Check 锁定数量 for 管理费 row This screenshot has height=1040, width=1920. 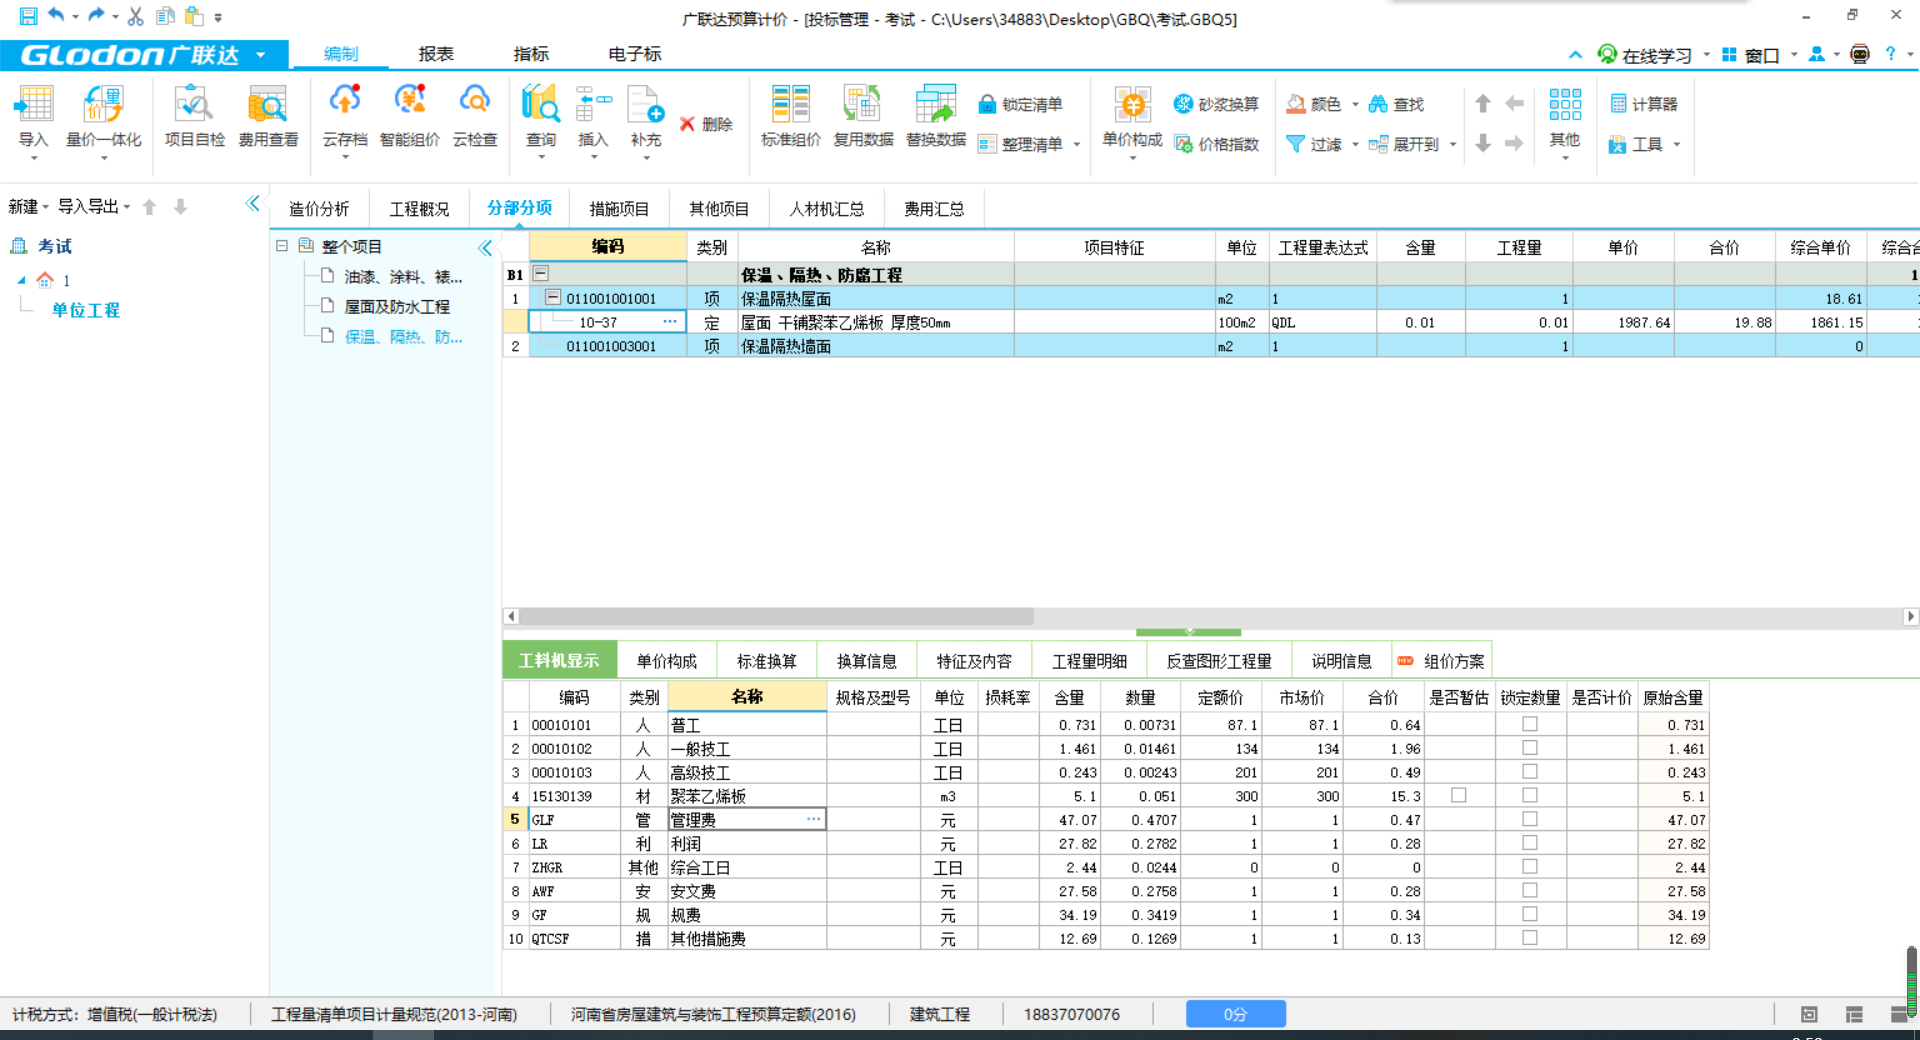(x=1530, y=819)
